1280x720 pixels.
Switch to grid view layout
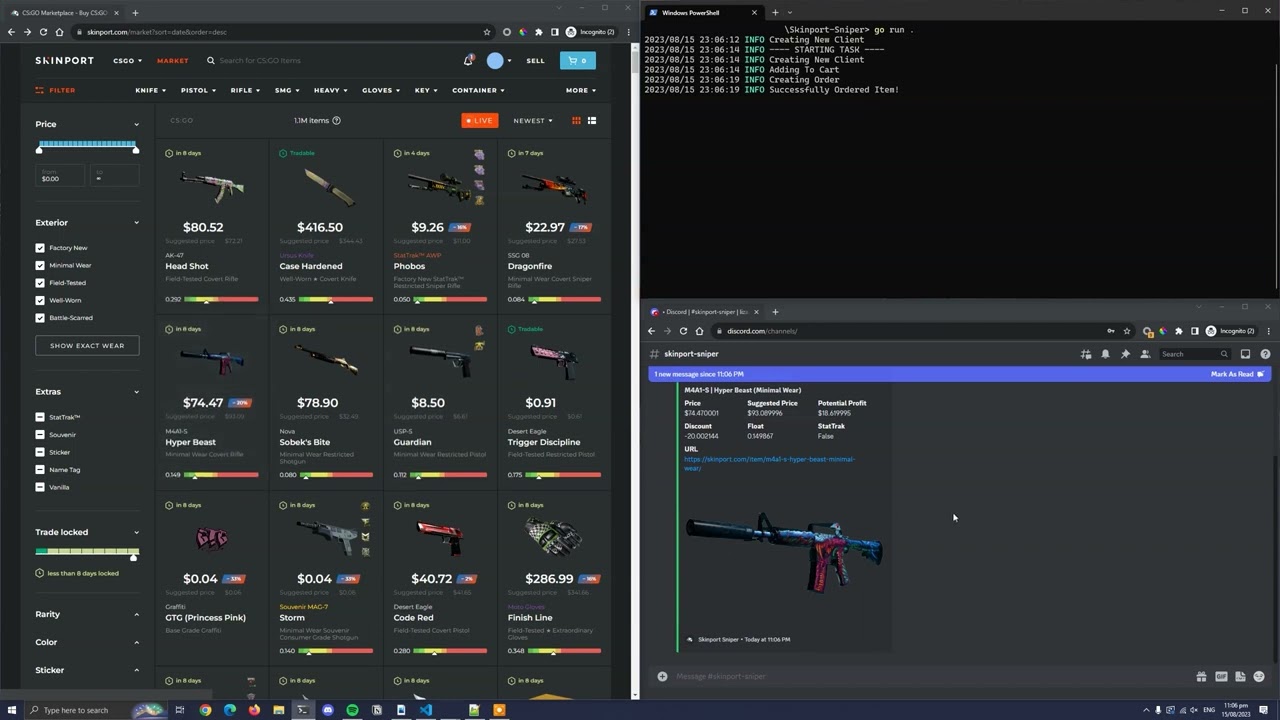(576, 120)
